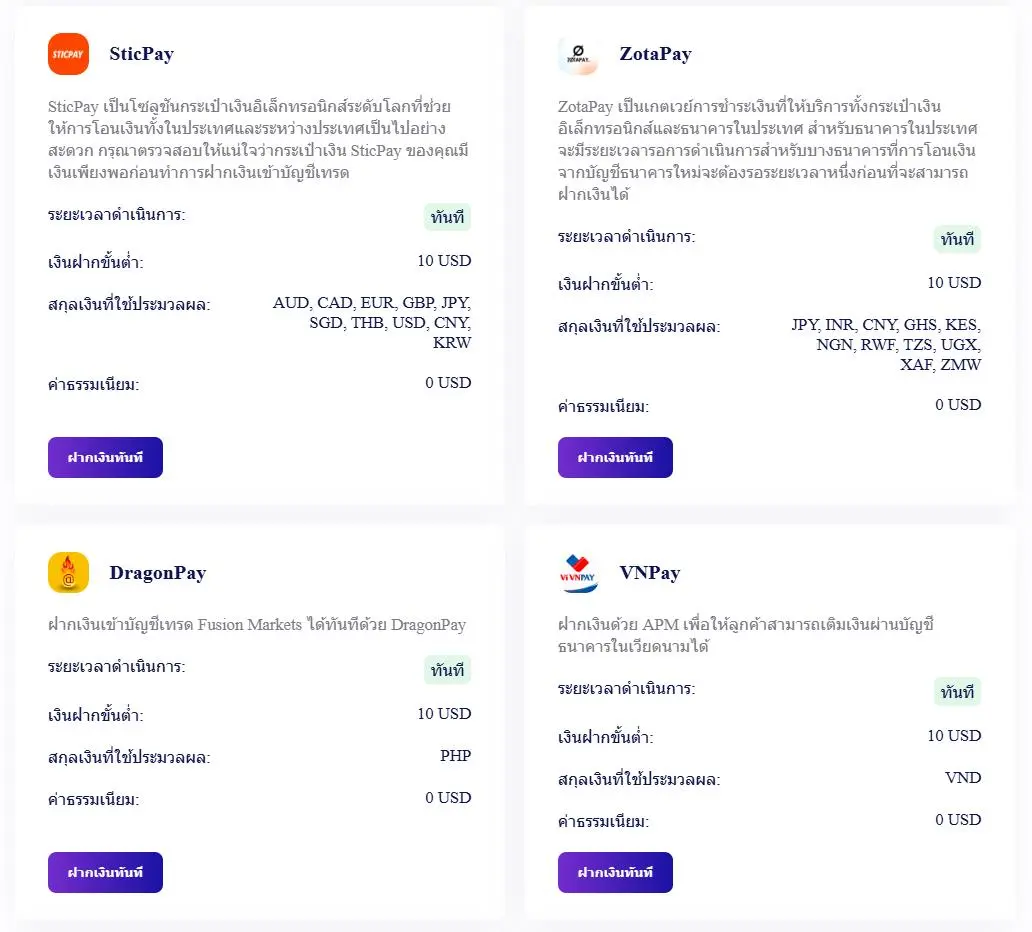
Task: Click the deposit button under DragonPay
Action: pos(105,873)
